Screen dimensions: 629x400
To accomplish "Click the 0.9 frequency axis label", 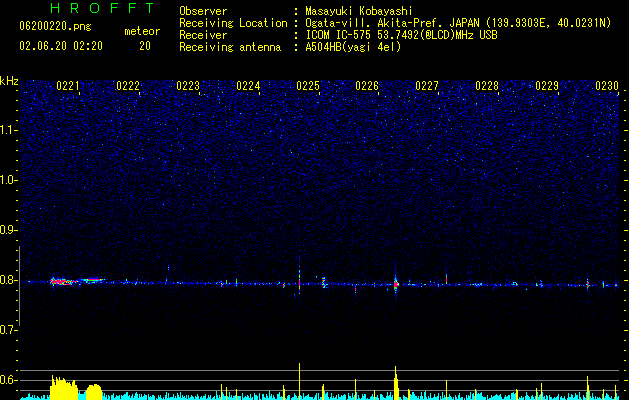I will pyautogui.click(x=9, y=230).
